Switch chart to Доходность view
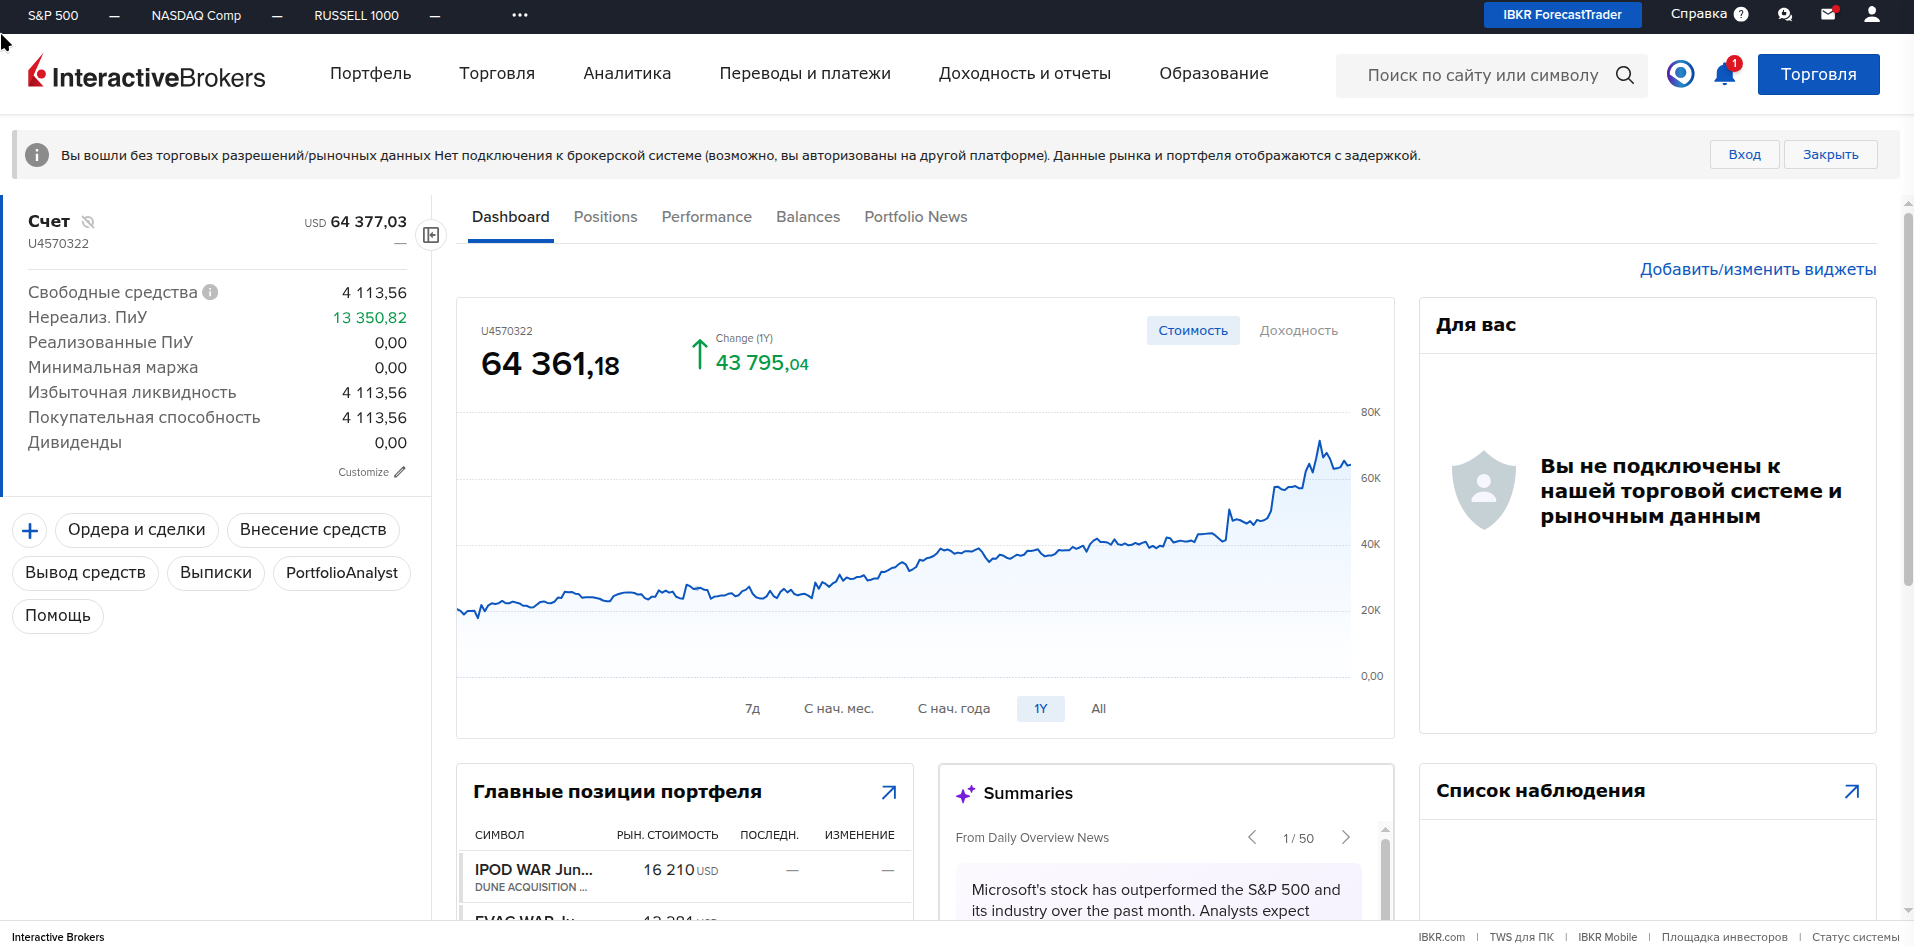 [1298, 331]
